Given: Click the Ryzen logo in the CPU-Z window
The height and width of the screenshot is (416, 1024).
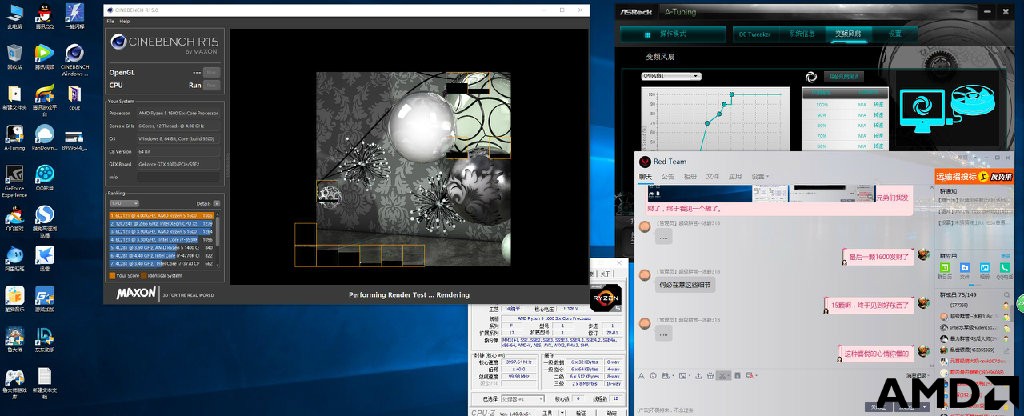Looking at the screenshot, I should (x=605, y=298).
